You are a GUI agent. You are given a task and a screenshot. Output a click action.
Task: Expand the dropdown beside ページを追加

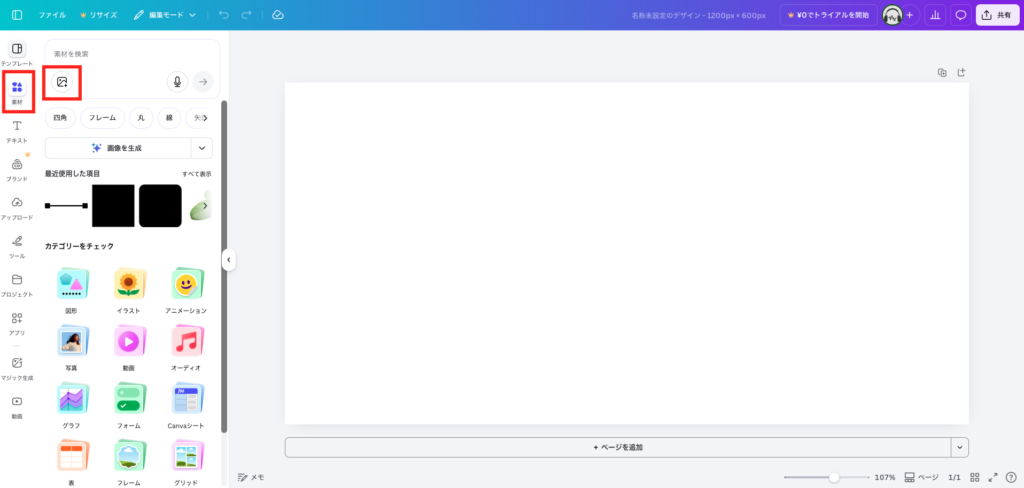(x=960, y=447)
